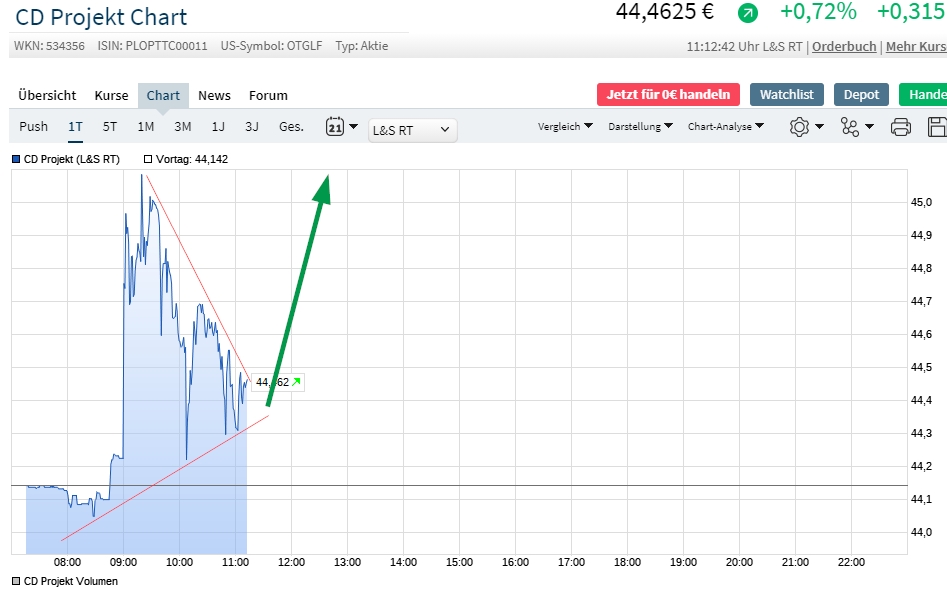Viewport: 947px width, 589px height.
Task: Click the 11:12:42 Uhr L&S RT timestamp
Action: pos(744,47)
